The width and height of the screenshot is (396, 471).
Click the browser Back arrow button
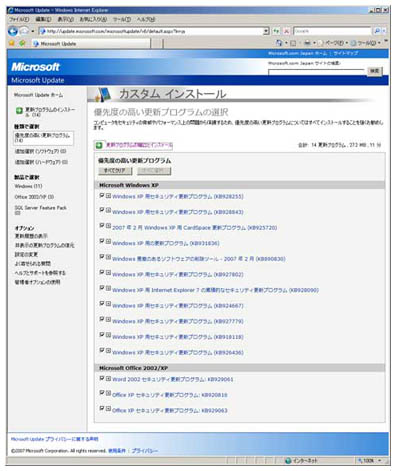[x=13, y=31]
